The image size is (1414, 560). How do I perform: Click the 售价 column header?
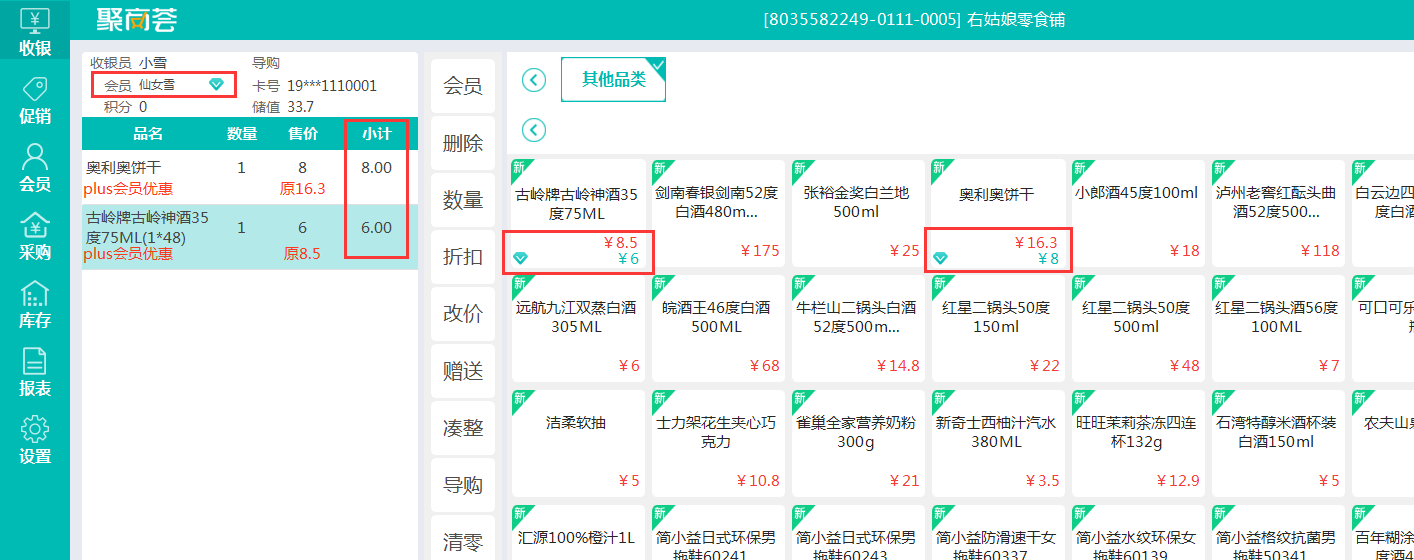pos(303,134)
